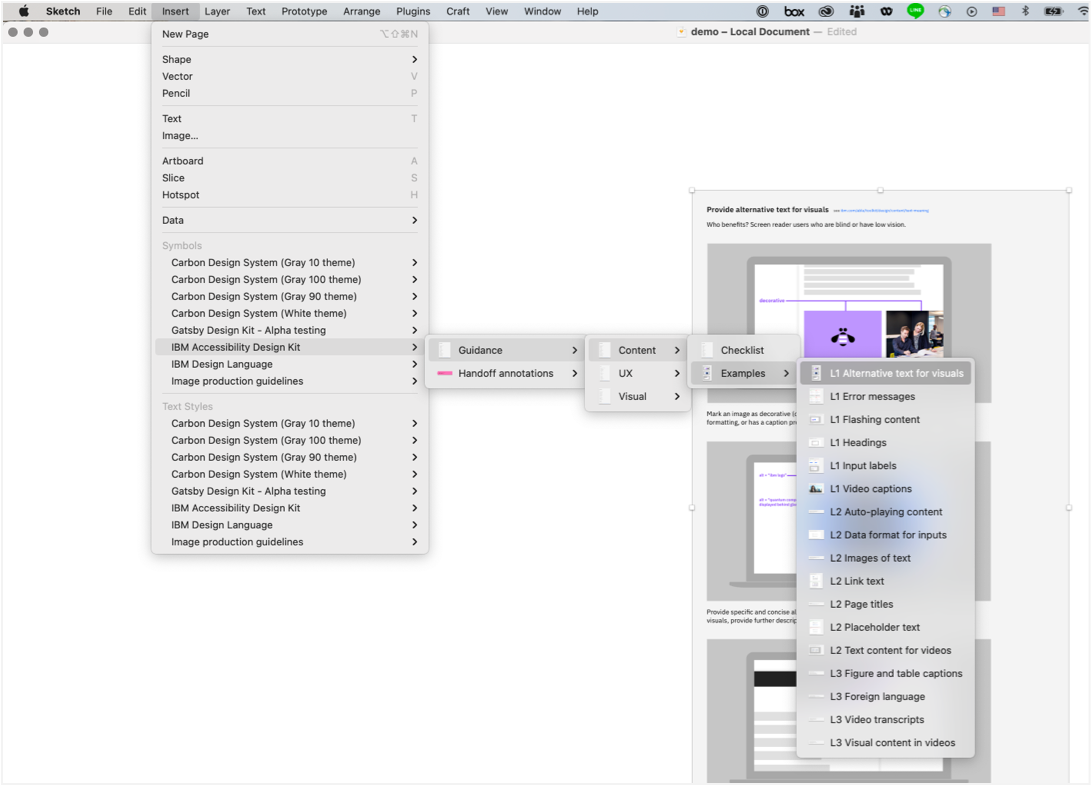Select Checklist in the Content submenu
Viewport: 1092px width, 786px height.
point(744,350)
